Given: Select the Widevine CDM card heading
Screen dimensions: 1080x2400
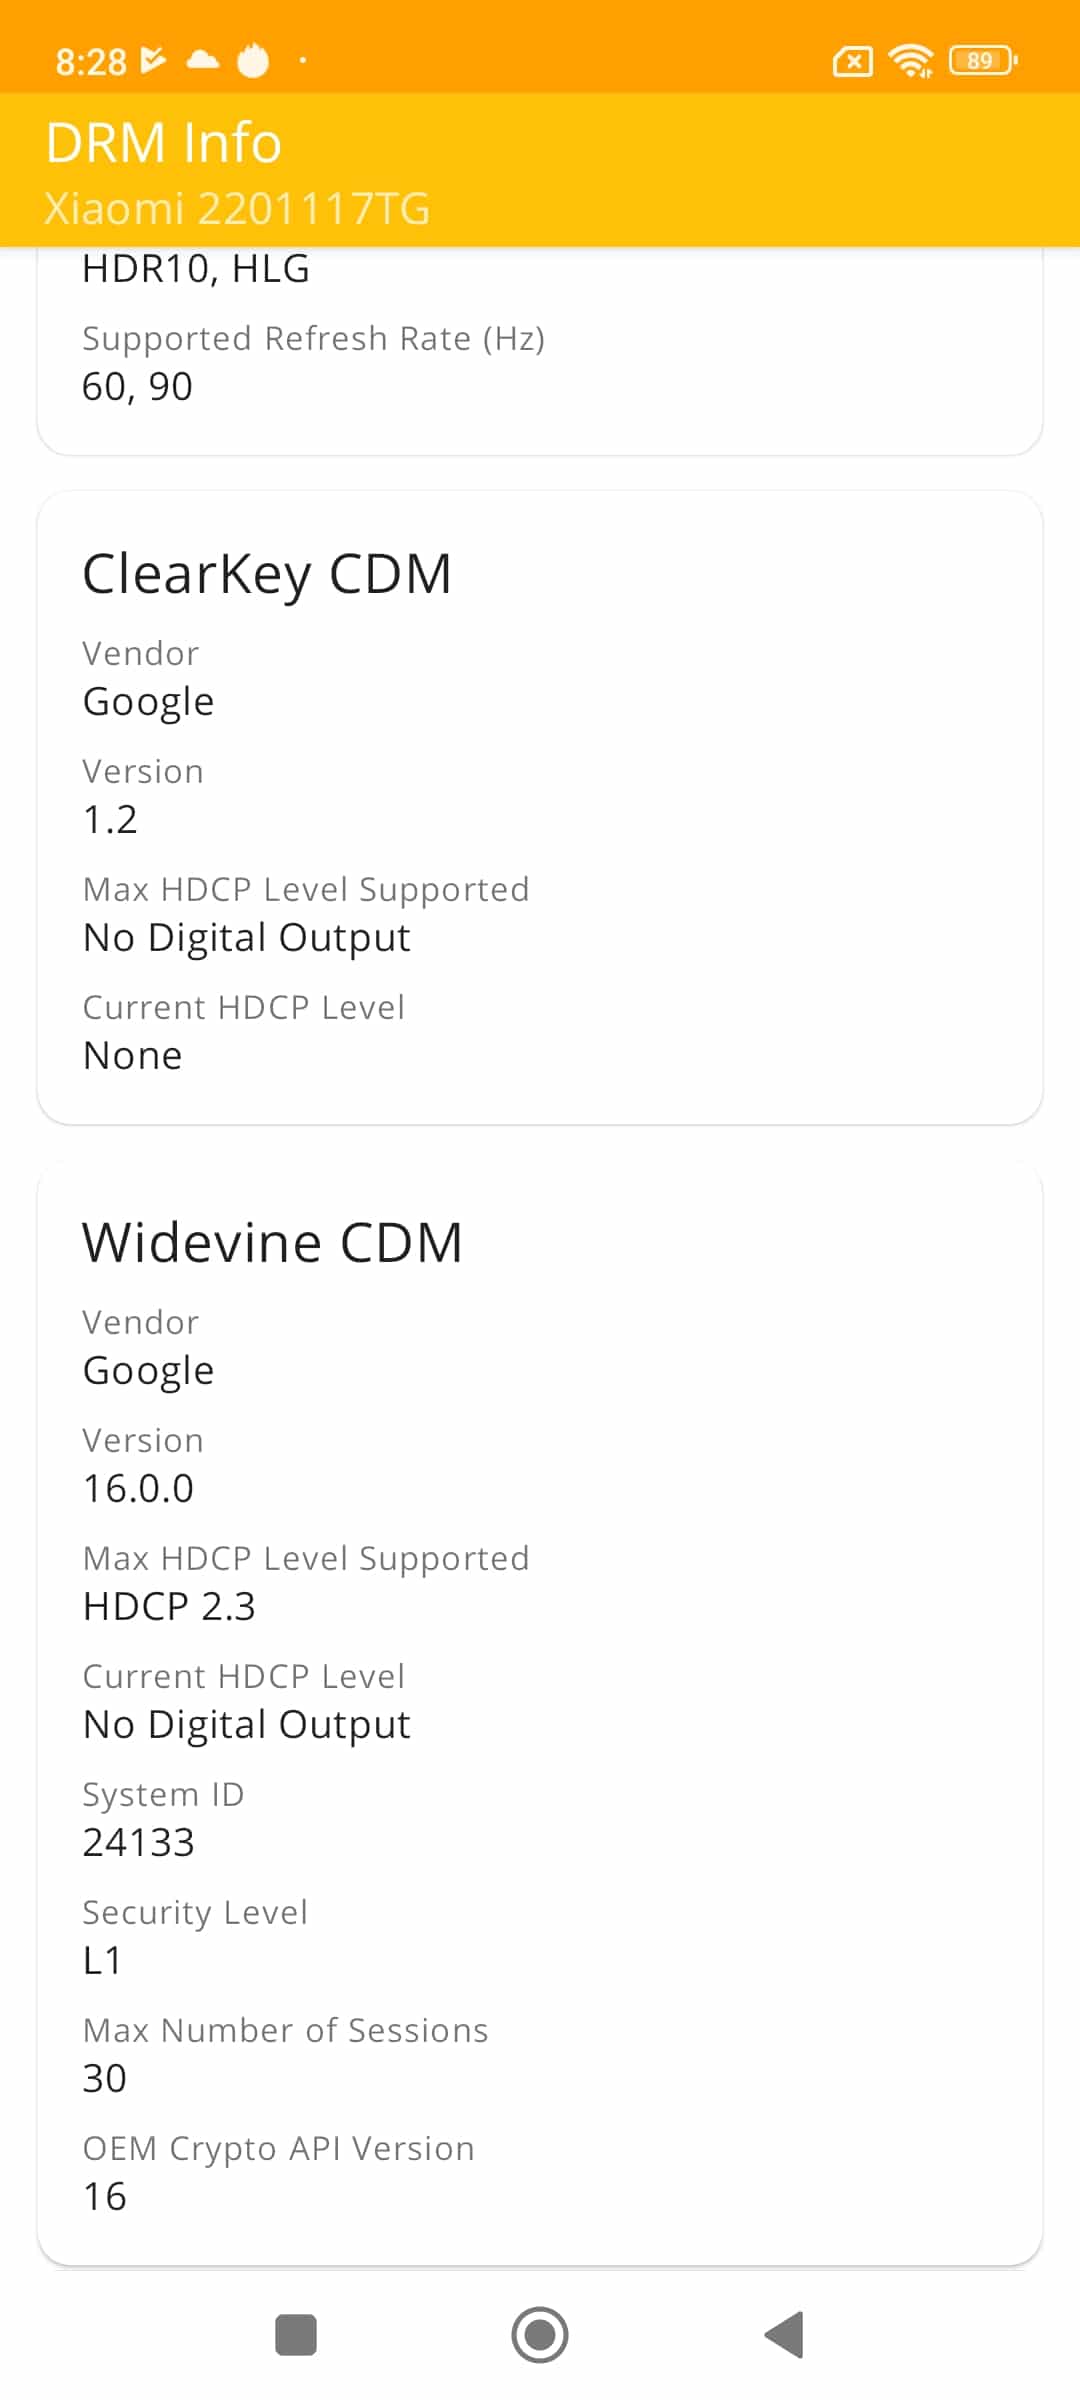Looking at the screenshot, I should coord(273,1243).
